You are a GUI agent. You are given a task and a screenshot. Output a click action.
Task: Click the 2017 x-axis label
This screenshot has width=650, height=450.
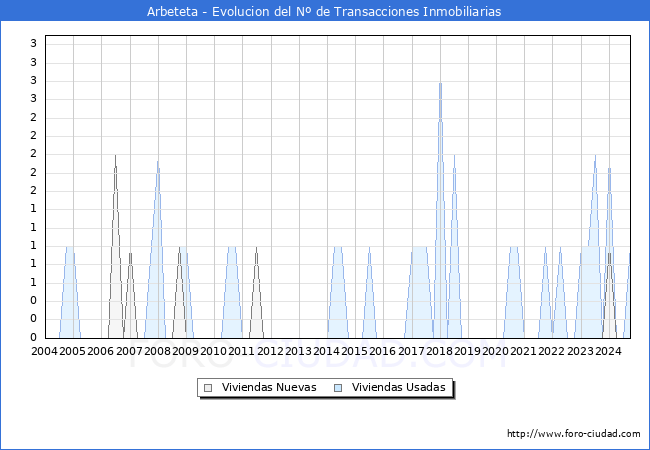click(411, 351)
